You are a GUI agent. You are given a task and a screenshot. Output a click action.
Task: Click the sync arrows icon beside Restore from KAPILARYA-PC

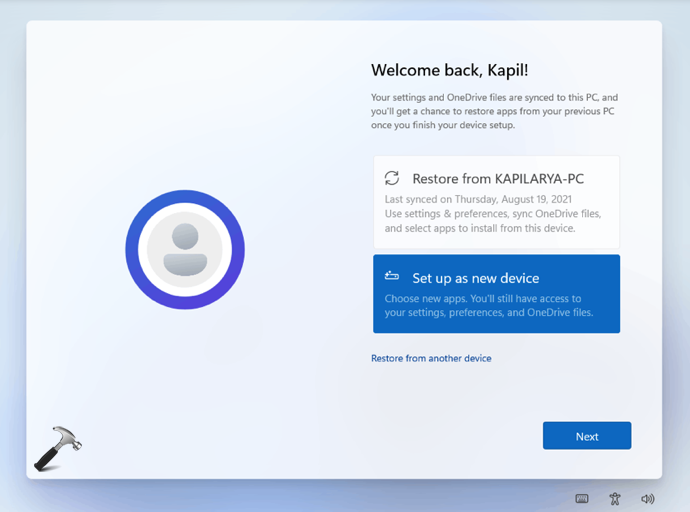click(392, 178)
